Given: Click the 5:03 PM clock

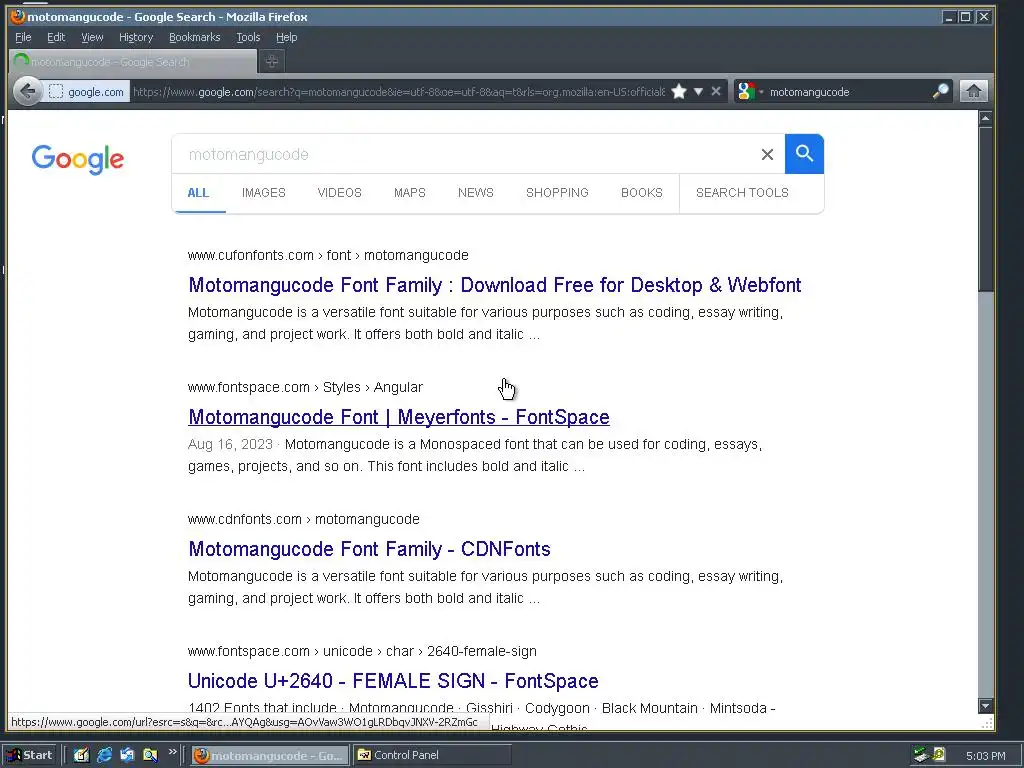Looking at the screenshot, I should click(985, 756).
